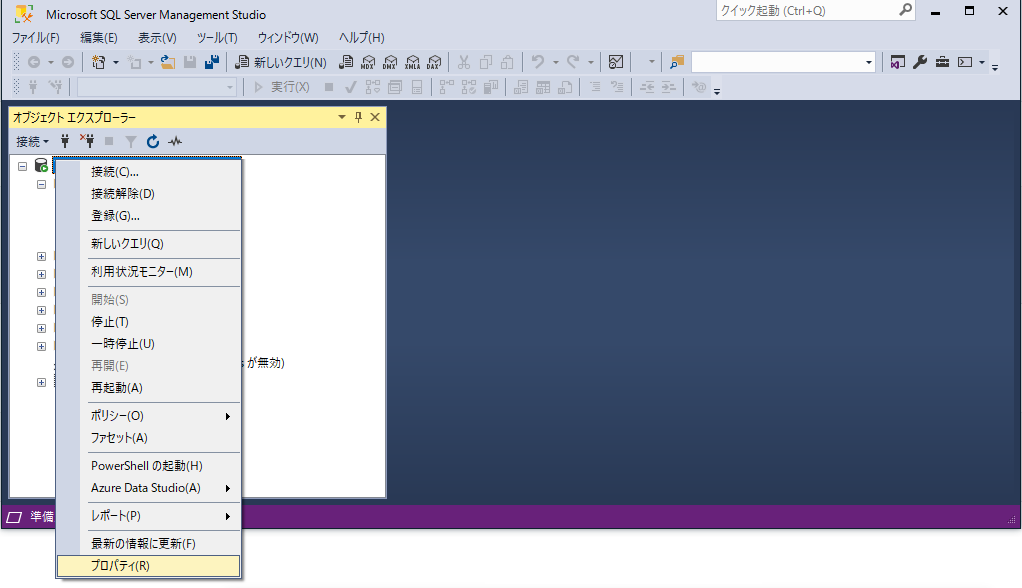Open the New Project icon dropdown arrow
Image resolution: width=1022 pixels, height=588 pixels.
pos(115,63)
